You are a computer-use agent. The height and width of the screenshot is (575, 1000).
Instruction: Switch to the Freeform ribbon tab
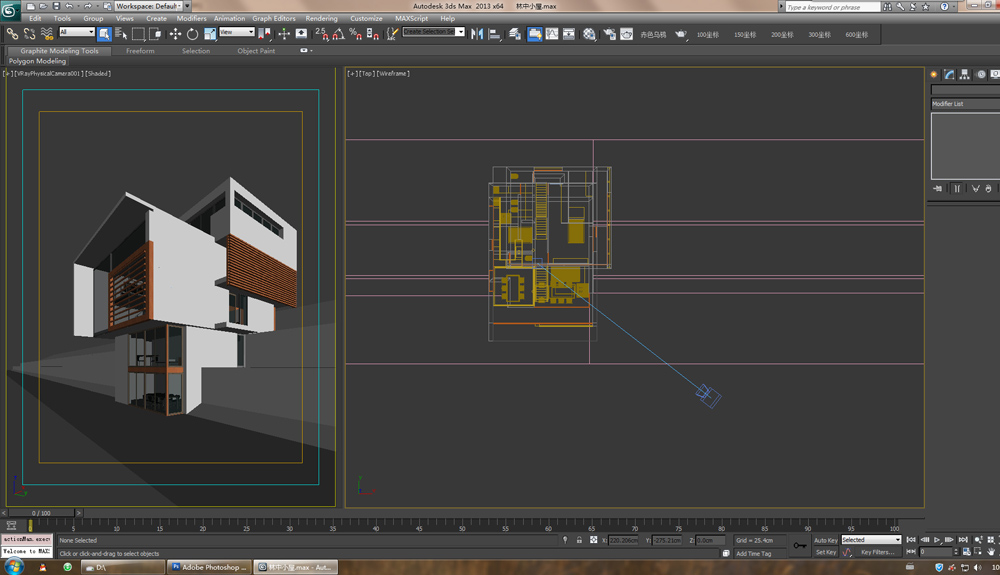(140, 51)
